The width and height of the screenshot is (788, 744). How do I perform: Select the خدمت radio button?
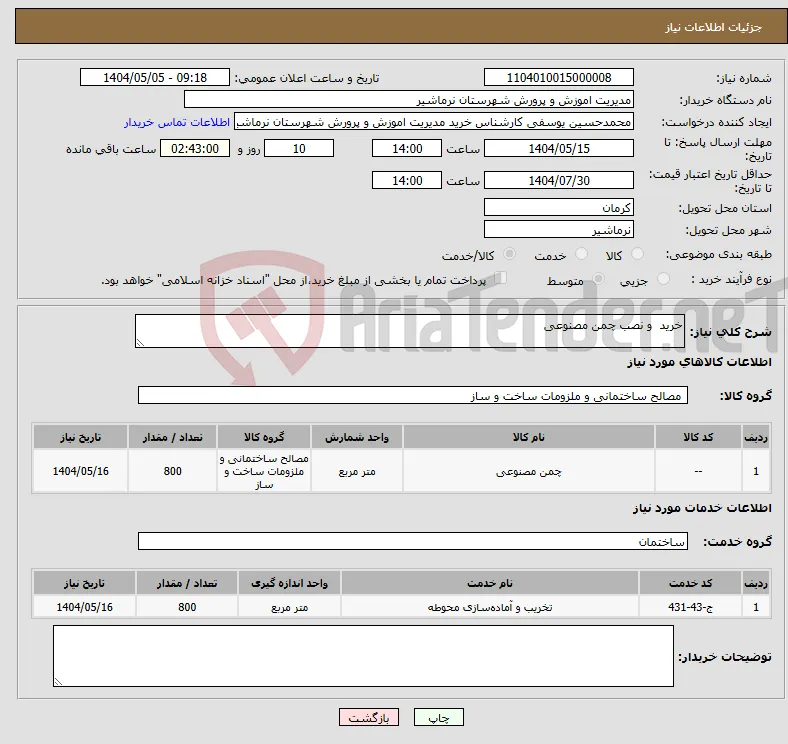(581, 254)
